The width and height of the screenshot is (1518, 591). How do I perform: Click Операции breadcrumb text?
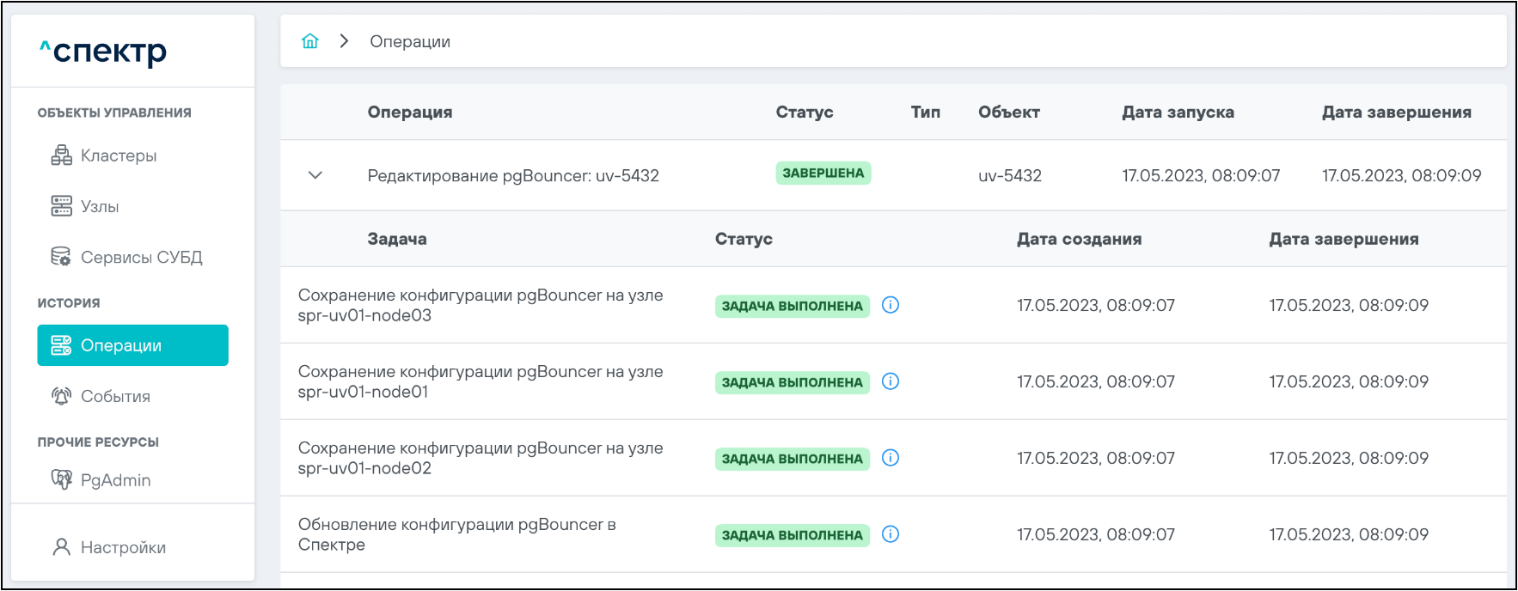[410, 41]
